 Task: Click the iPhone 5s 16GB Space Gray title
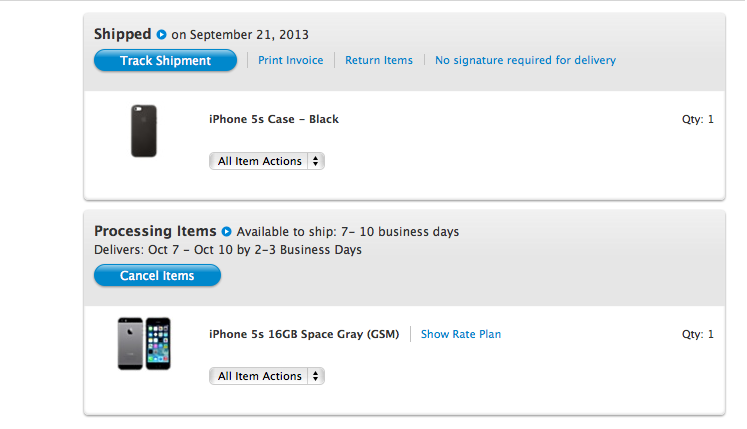[304, 334]
